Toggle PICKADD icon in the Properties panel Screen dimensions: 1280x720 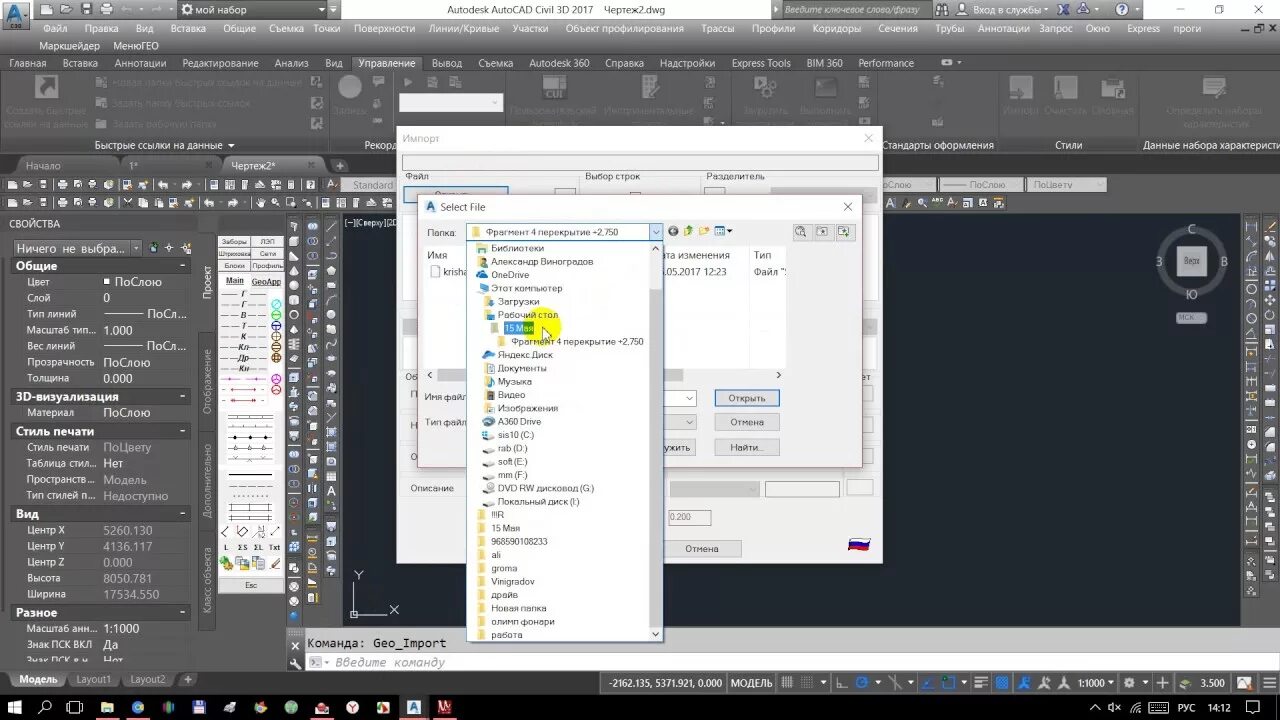153,248
